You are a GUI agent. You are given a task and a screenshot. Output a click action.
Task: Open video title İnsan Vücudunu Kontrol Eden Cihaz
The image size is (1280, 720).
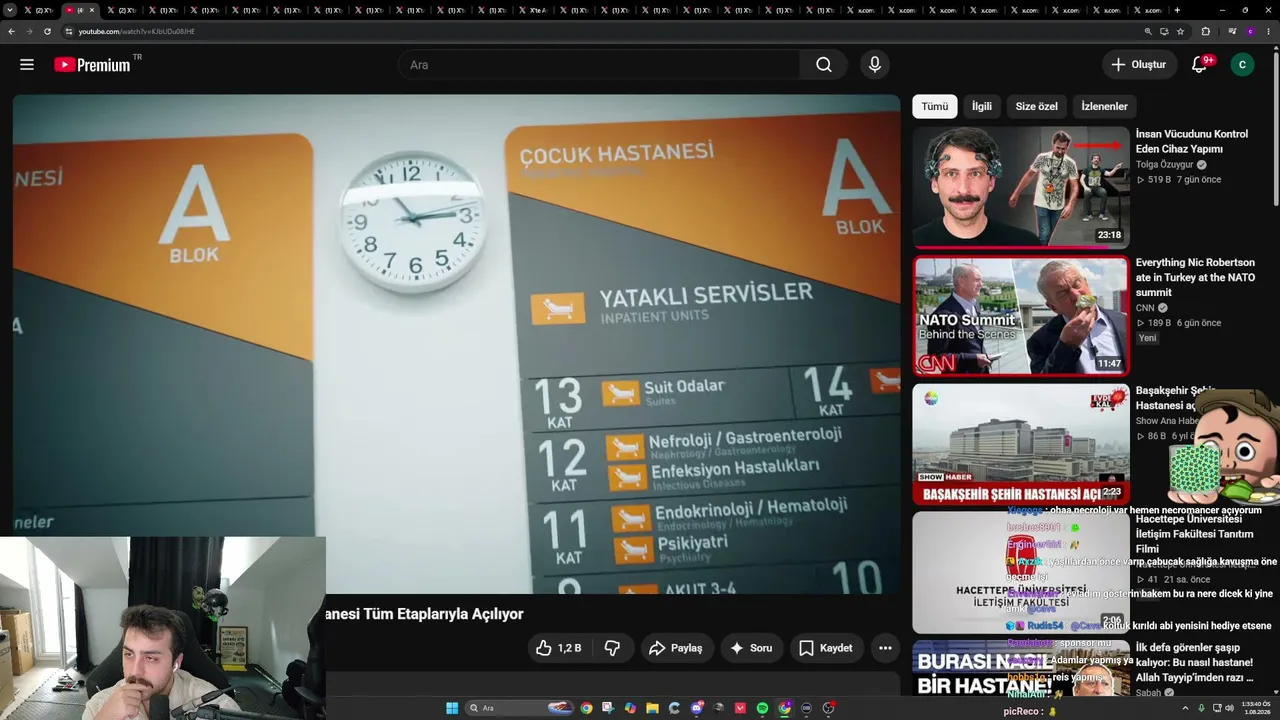(x=1192, y=141)
